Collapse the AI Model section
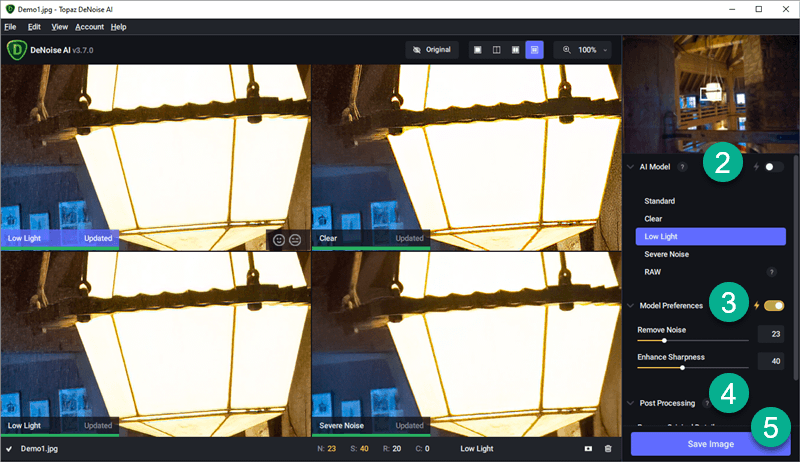The height and width of the screenshot is (462, 800). click(x=631, y=167)
